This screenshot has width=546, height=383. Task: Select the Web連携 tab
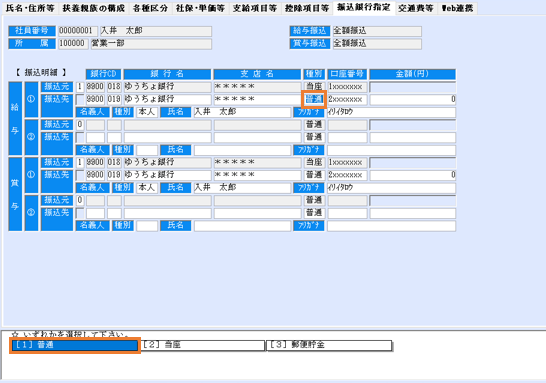pyautogui.click(x=457, y=8)
